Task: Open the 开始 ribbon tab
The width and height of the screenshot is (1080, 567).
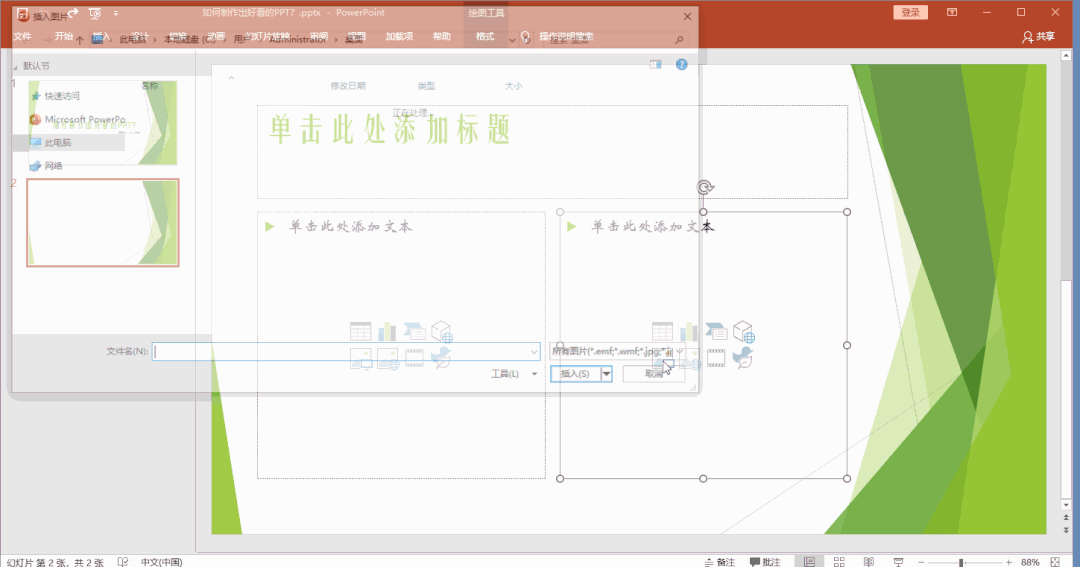Action: coord(64,36)
